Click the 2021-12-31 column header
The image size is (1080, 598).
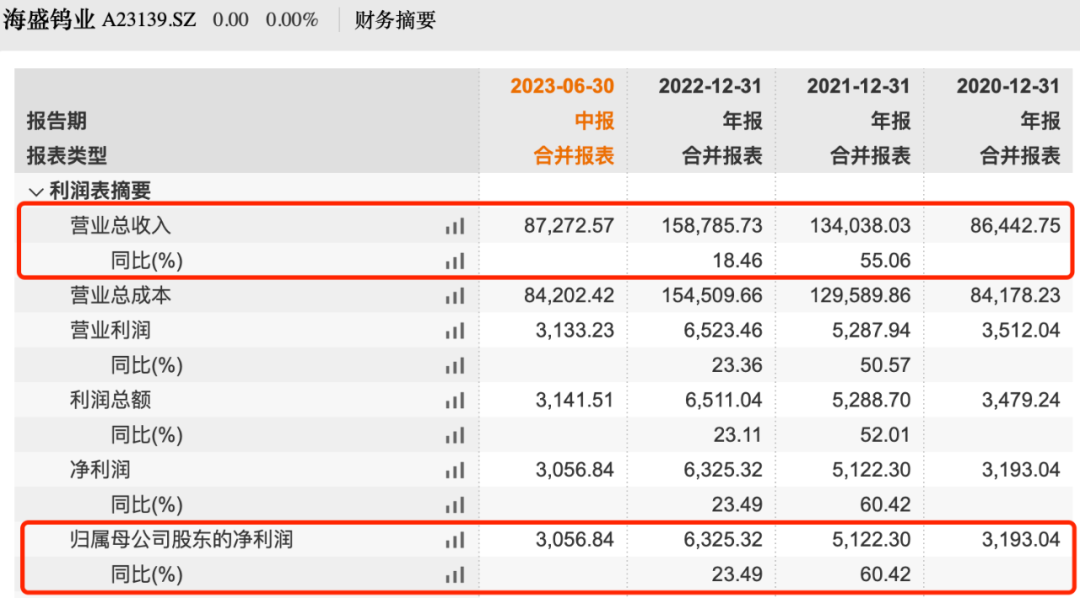859,87
